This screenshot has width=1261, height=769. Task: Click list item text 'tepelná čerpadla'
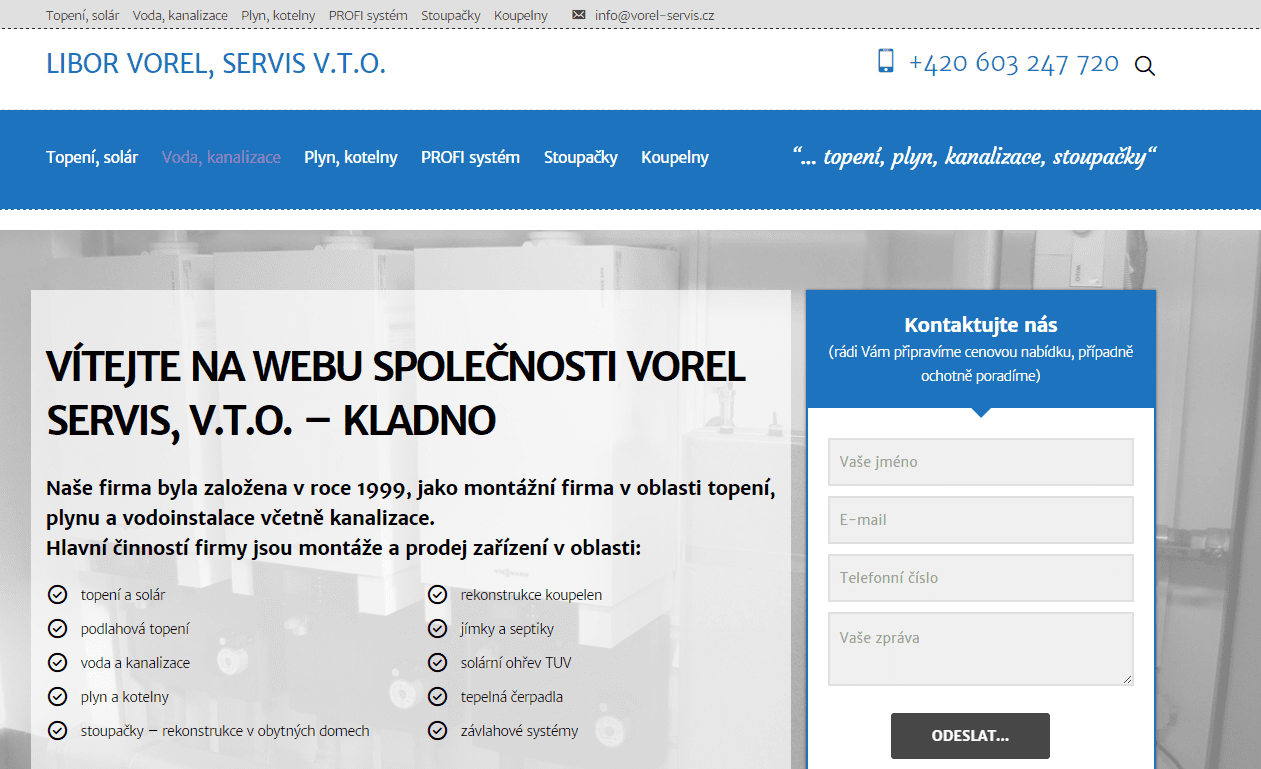coord(513,697)
